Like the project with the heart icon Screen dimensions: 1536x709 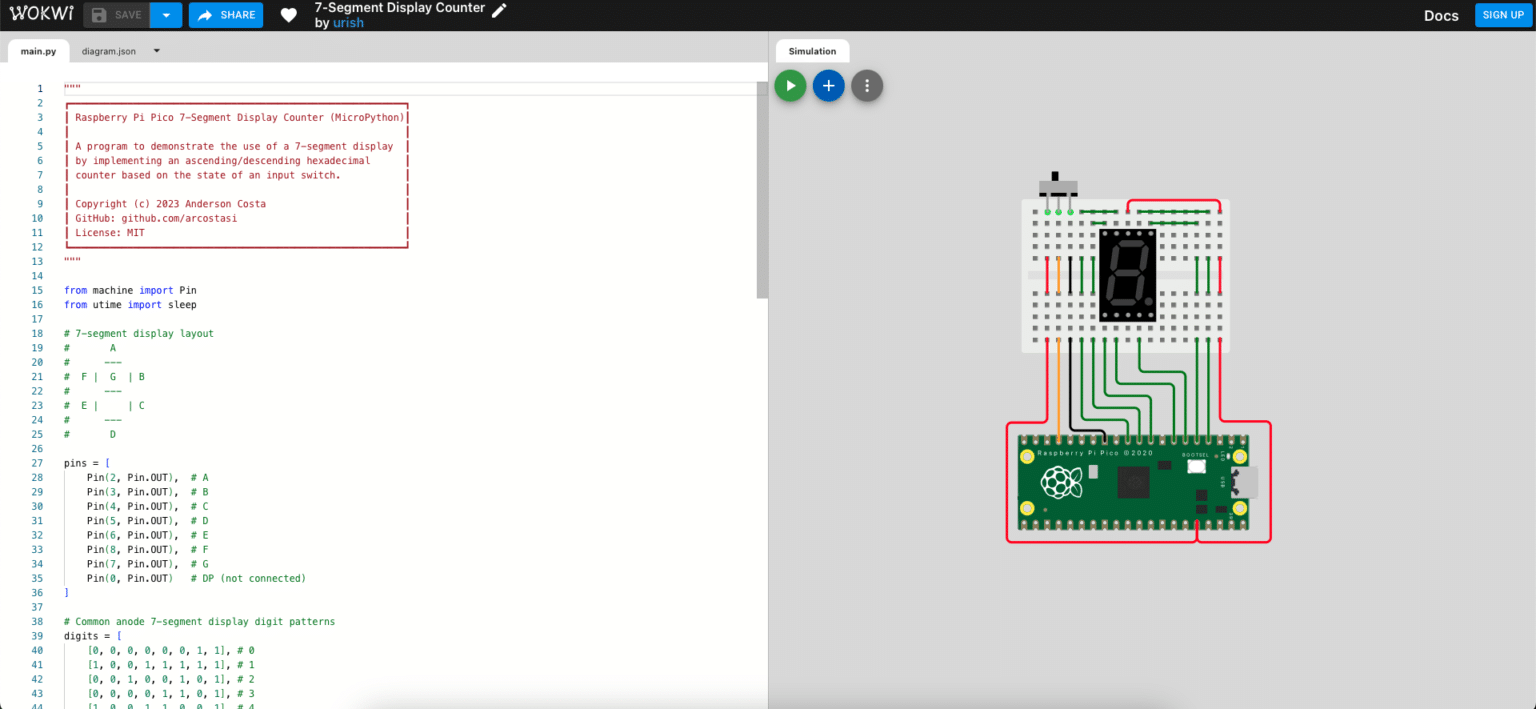pyautogui.click(x=288, y=14)
